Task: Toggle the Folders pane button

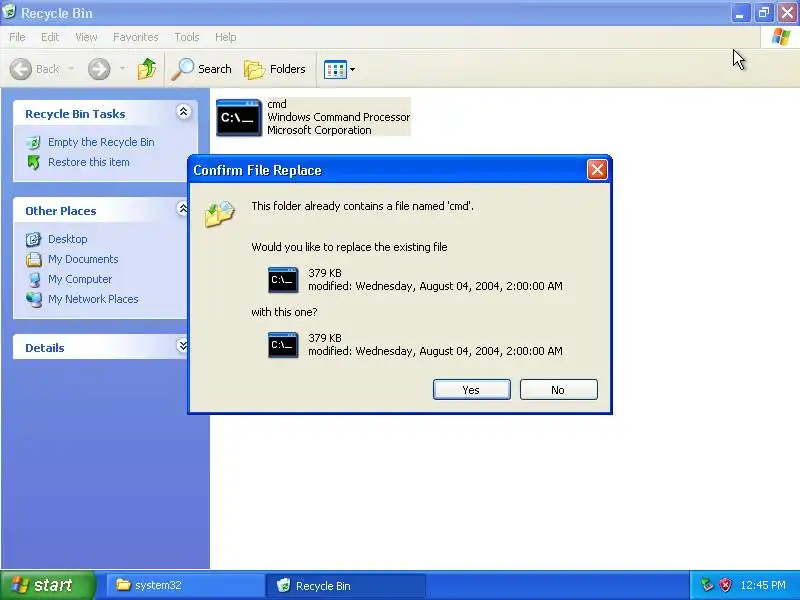Action: click(275, 69)
